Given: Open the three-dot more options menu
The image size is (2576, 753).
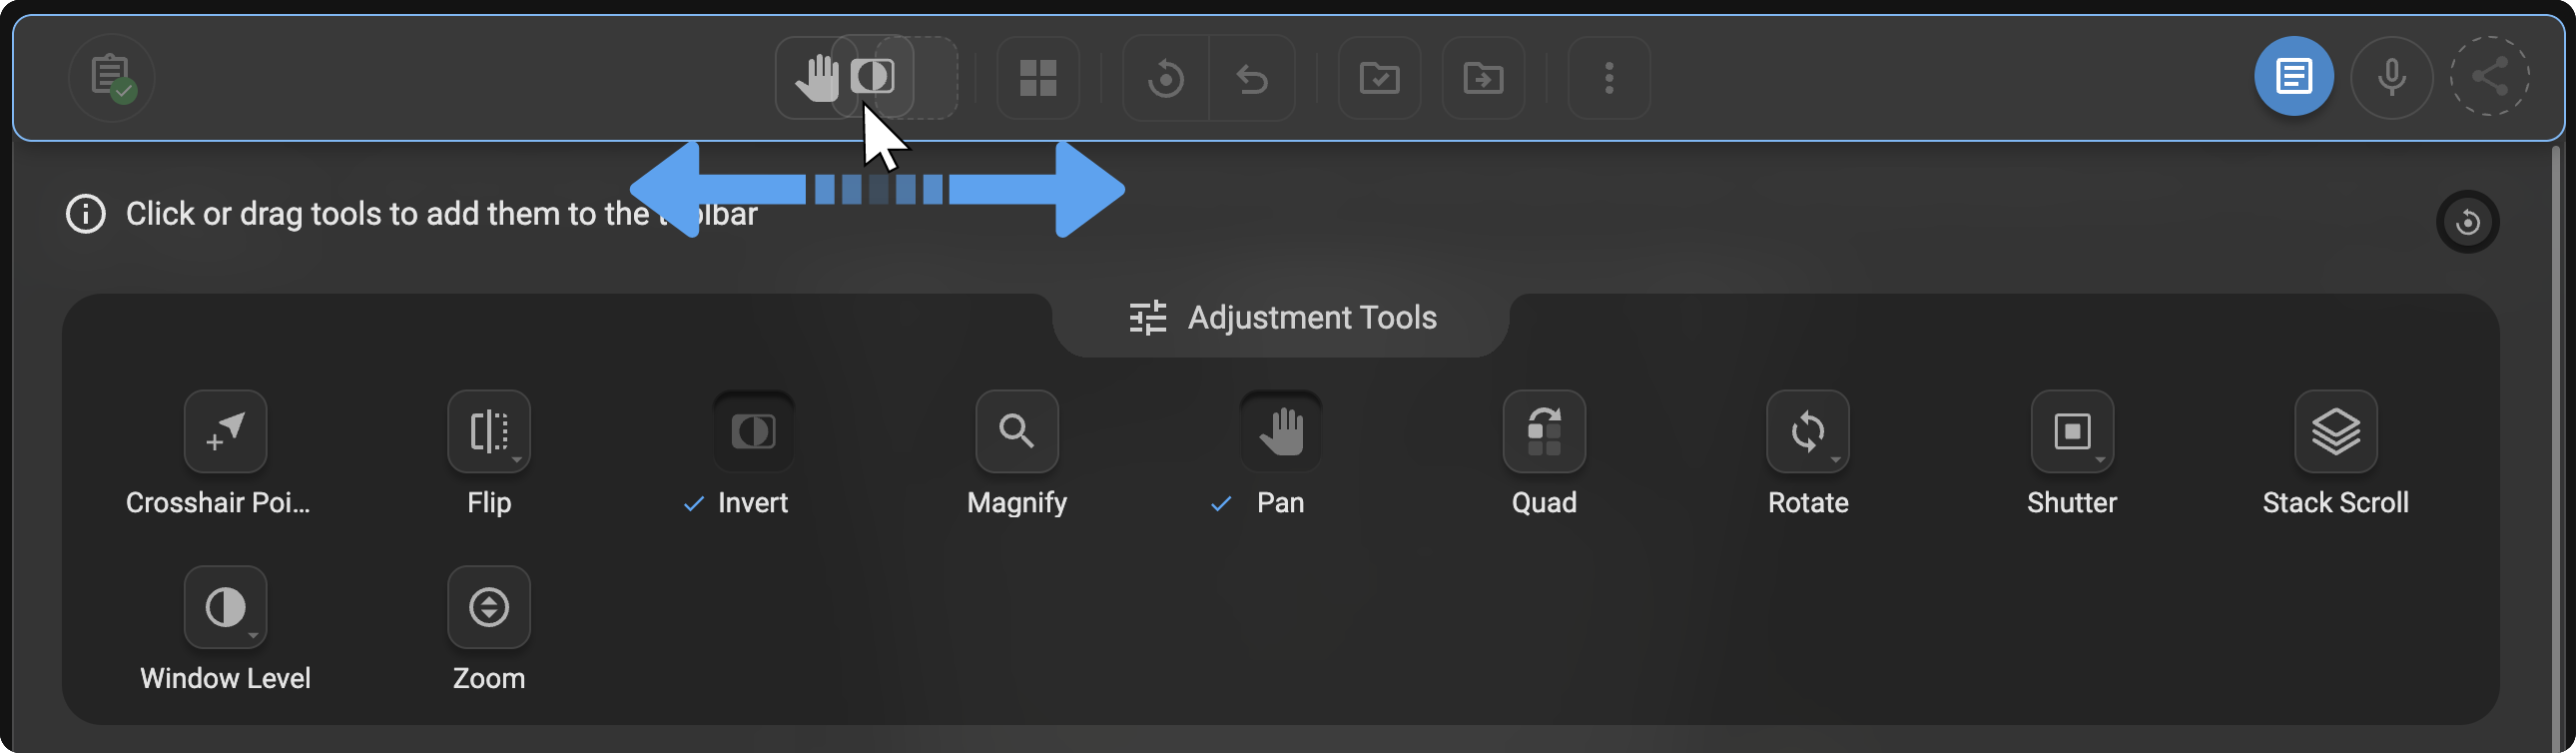Looking at the screenshot, I should [1608, 77].
